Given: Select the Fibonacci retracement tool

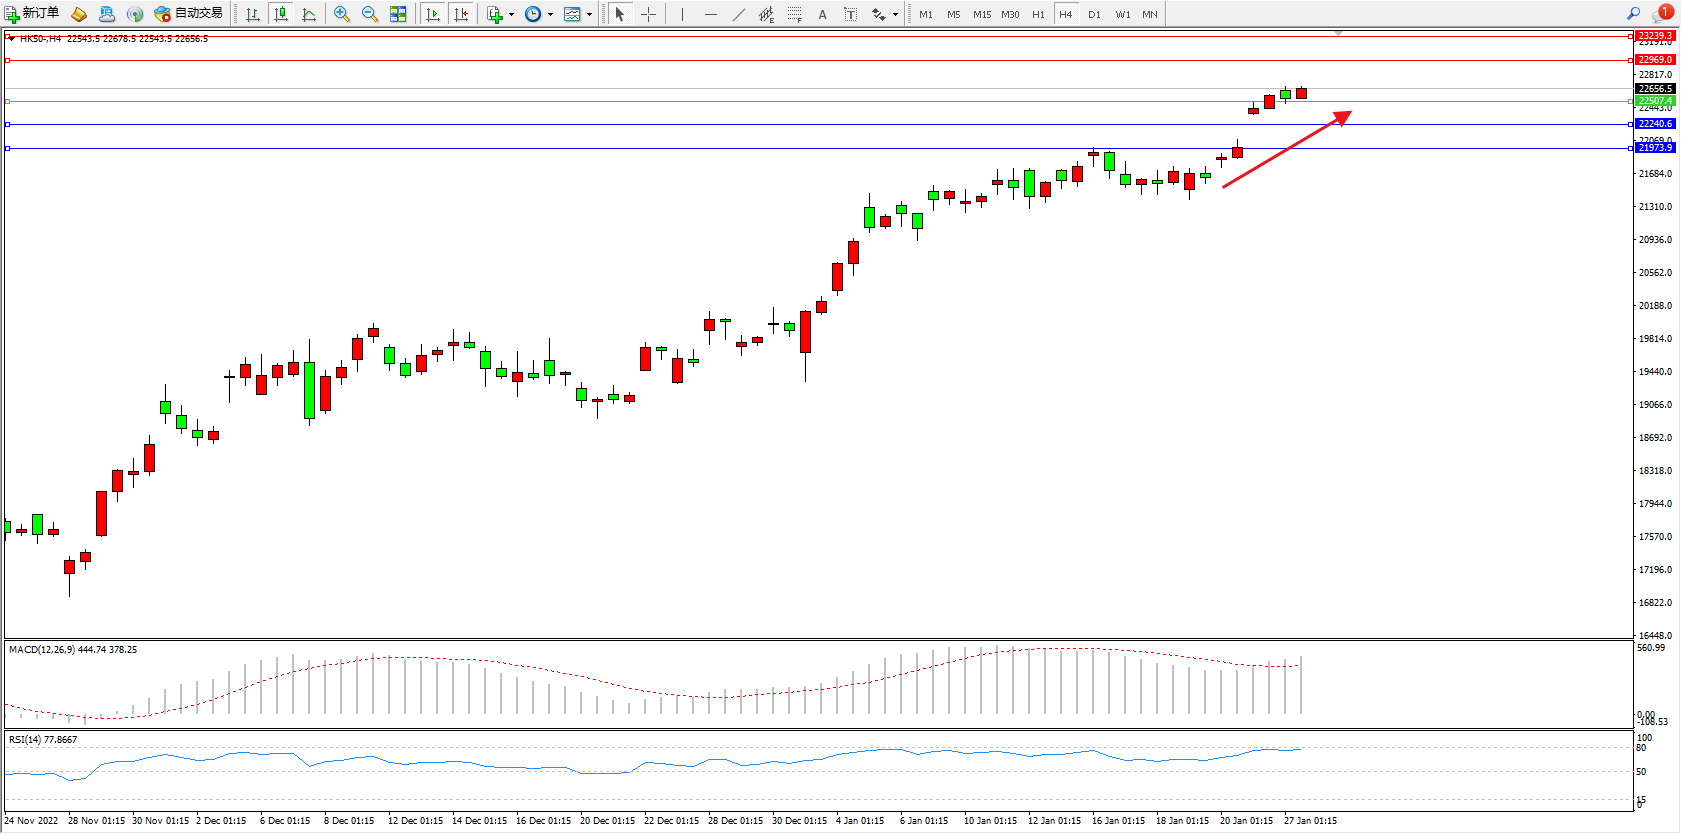Looking at the screenshot, I should [x=794, y=14].
